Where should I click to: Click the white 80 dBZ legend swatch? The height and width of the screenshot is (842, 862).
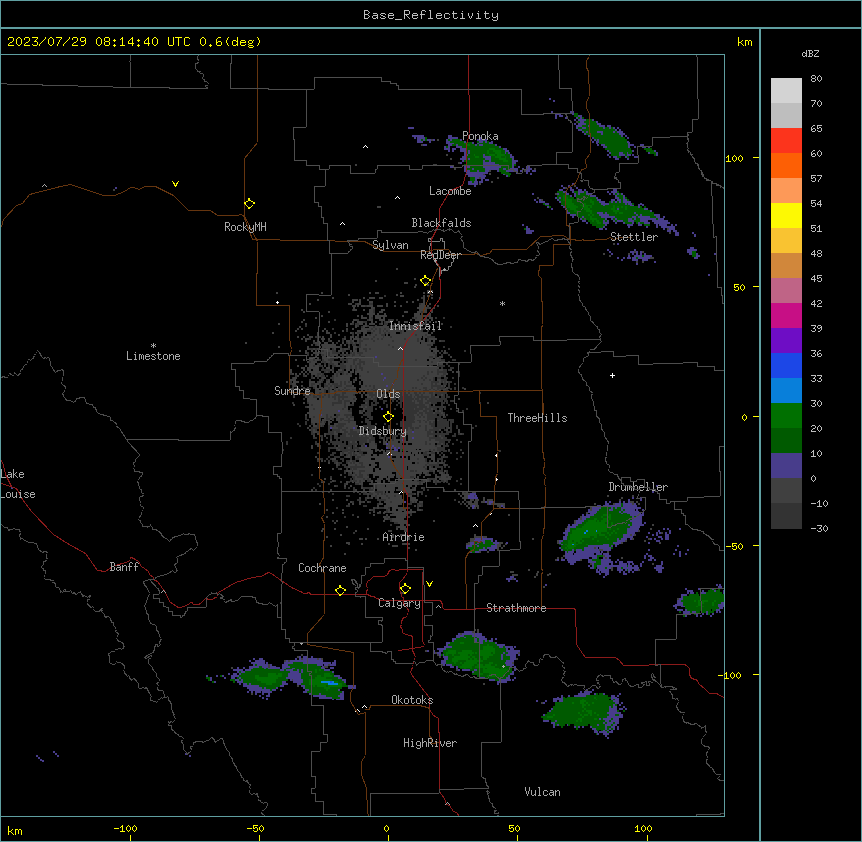(x=786, y=91)
